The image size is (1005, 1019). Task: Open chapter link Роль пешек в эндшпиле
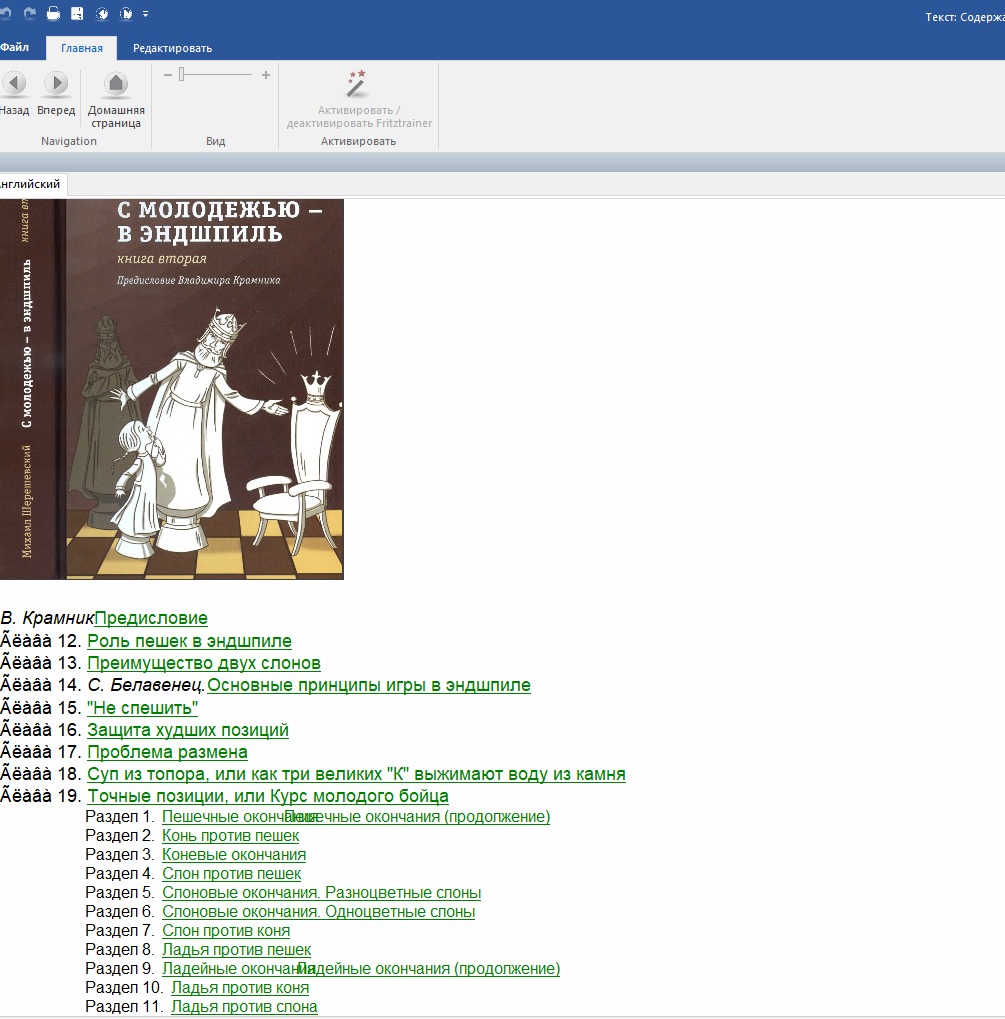[x=189, y=641]
